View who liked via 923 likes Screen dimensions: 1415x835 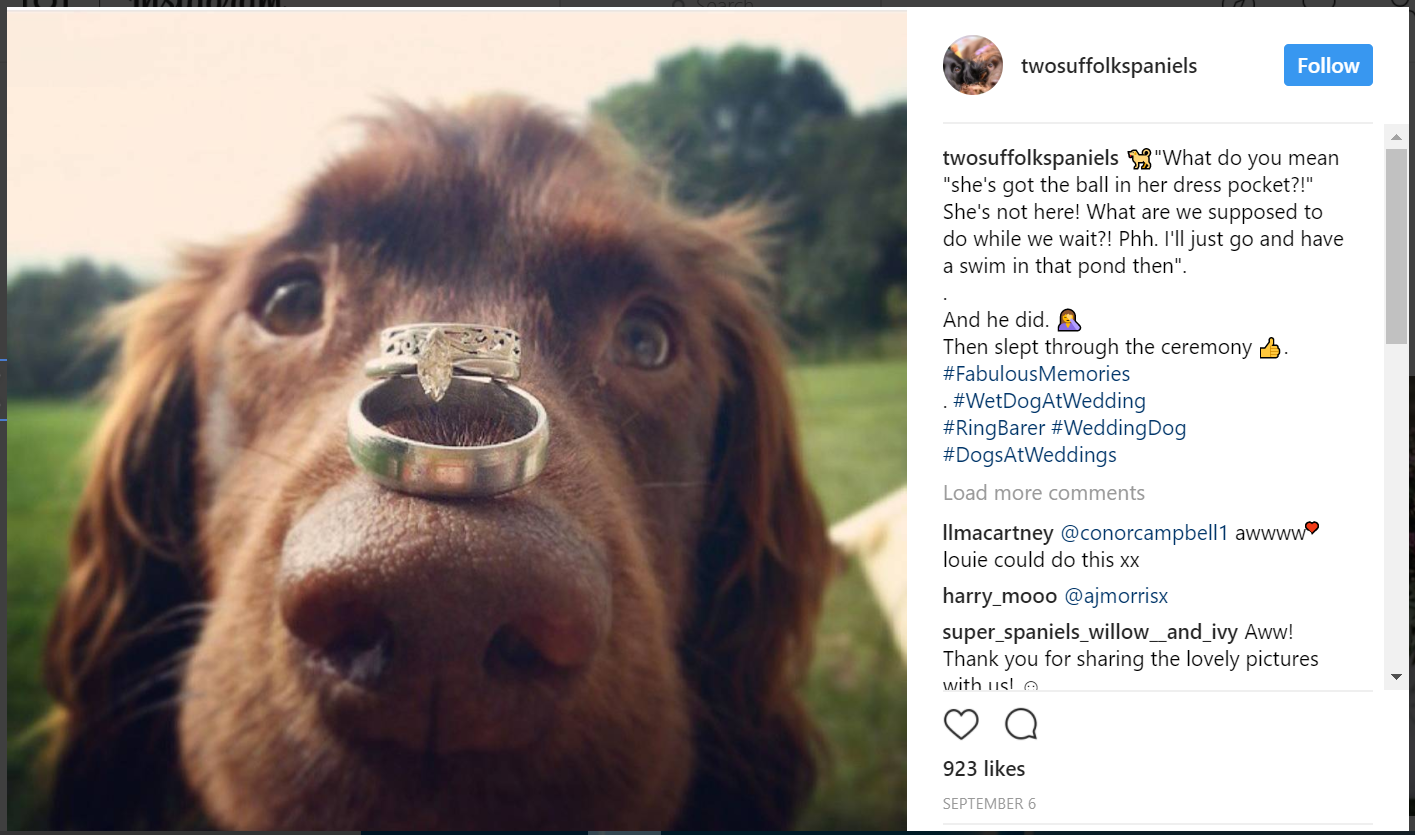(984, 768)
